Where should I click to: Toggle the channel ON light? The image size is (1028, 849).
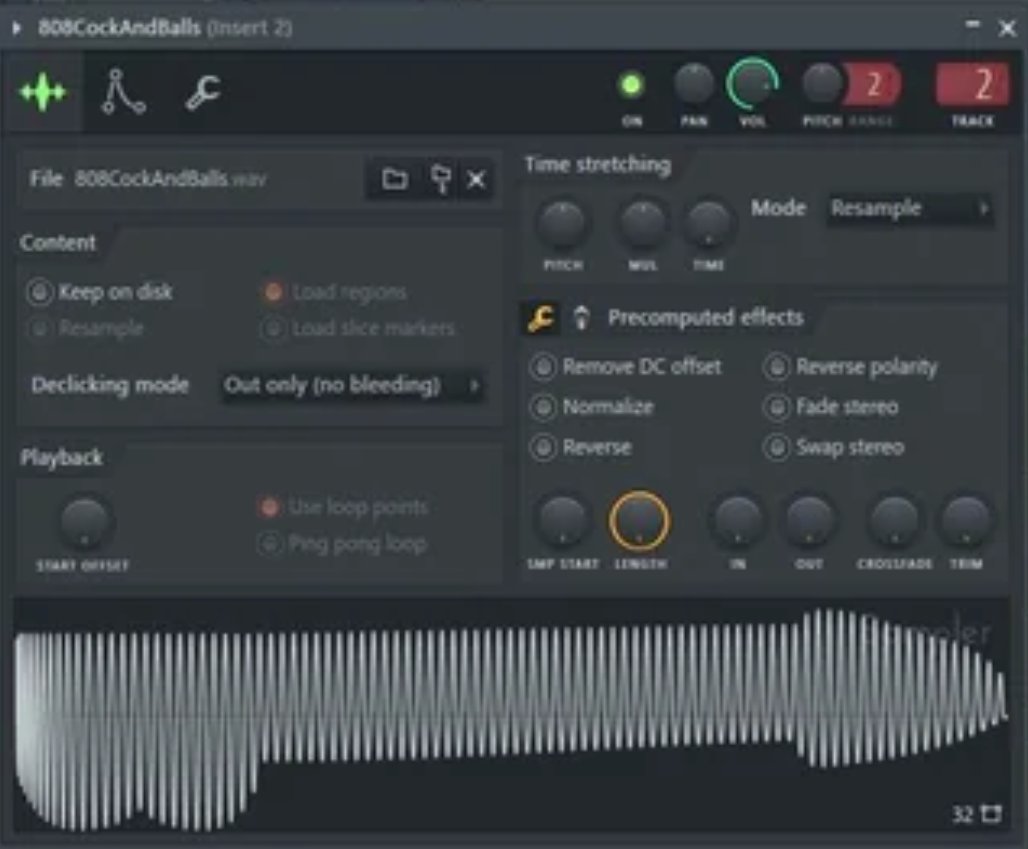point(631,85)
